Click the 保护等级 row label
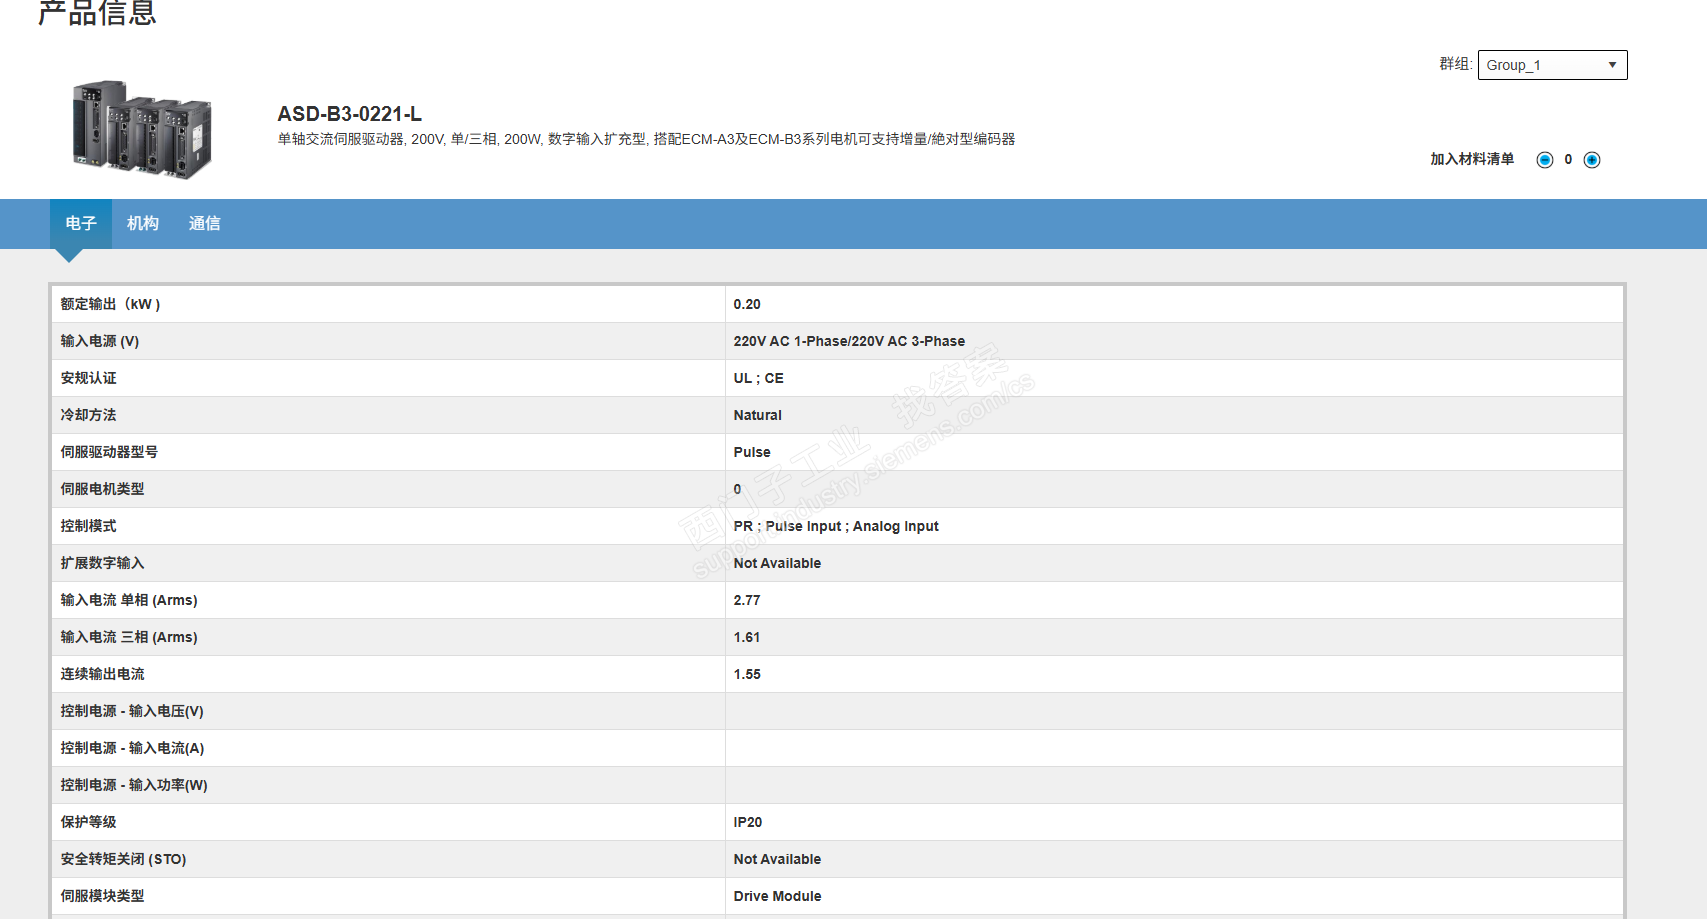 pyautogui.click(x=88, y=822)
